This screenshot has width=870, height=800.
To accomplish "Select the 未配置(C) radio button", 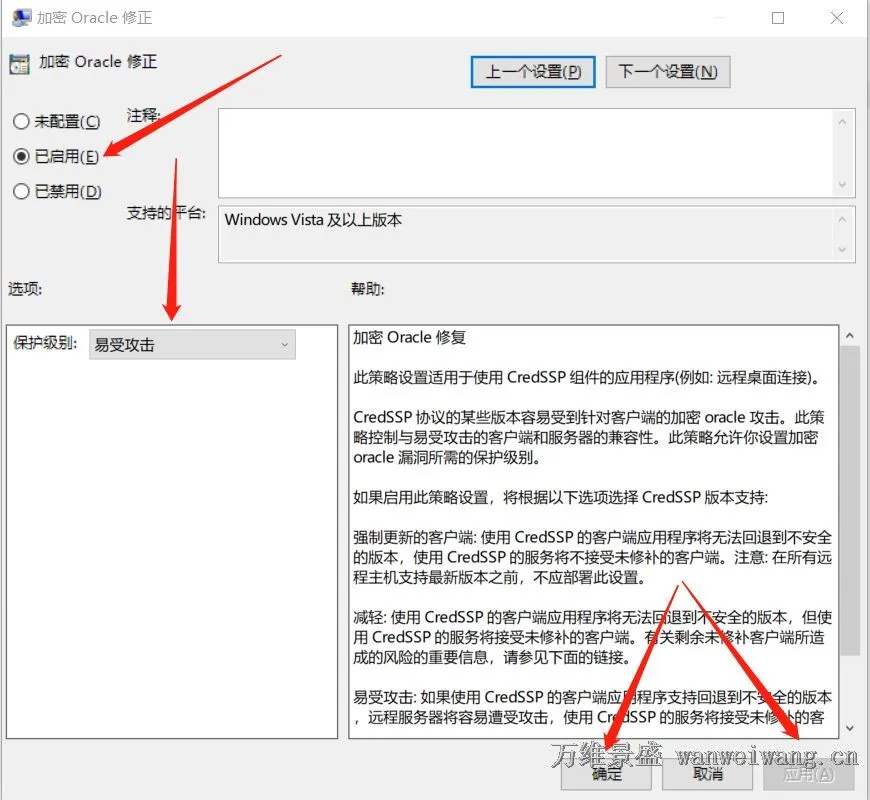I will 21,121.
